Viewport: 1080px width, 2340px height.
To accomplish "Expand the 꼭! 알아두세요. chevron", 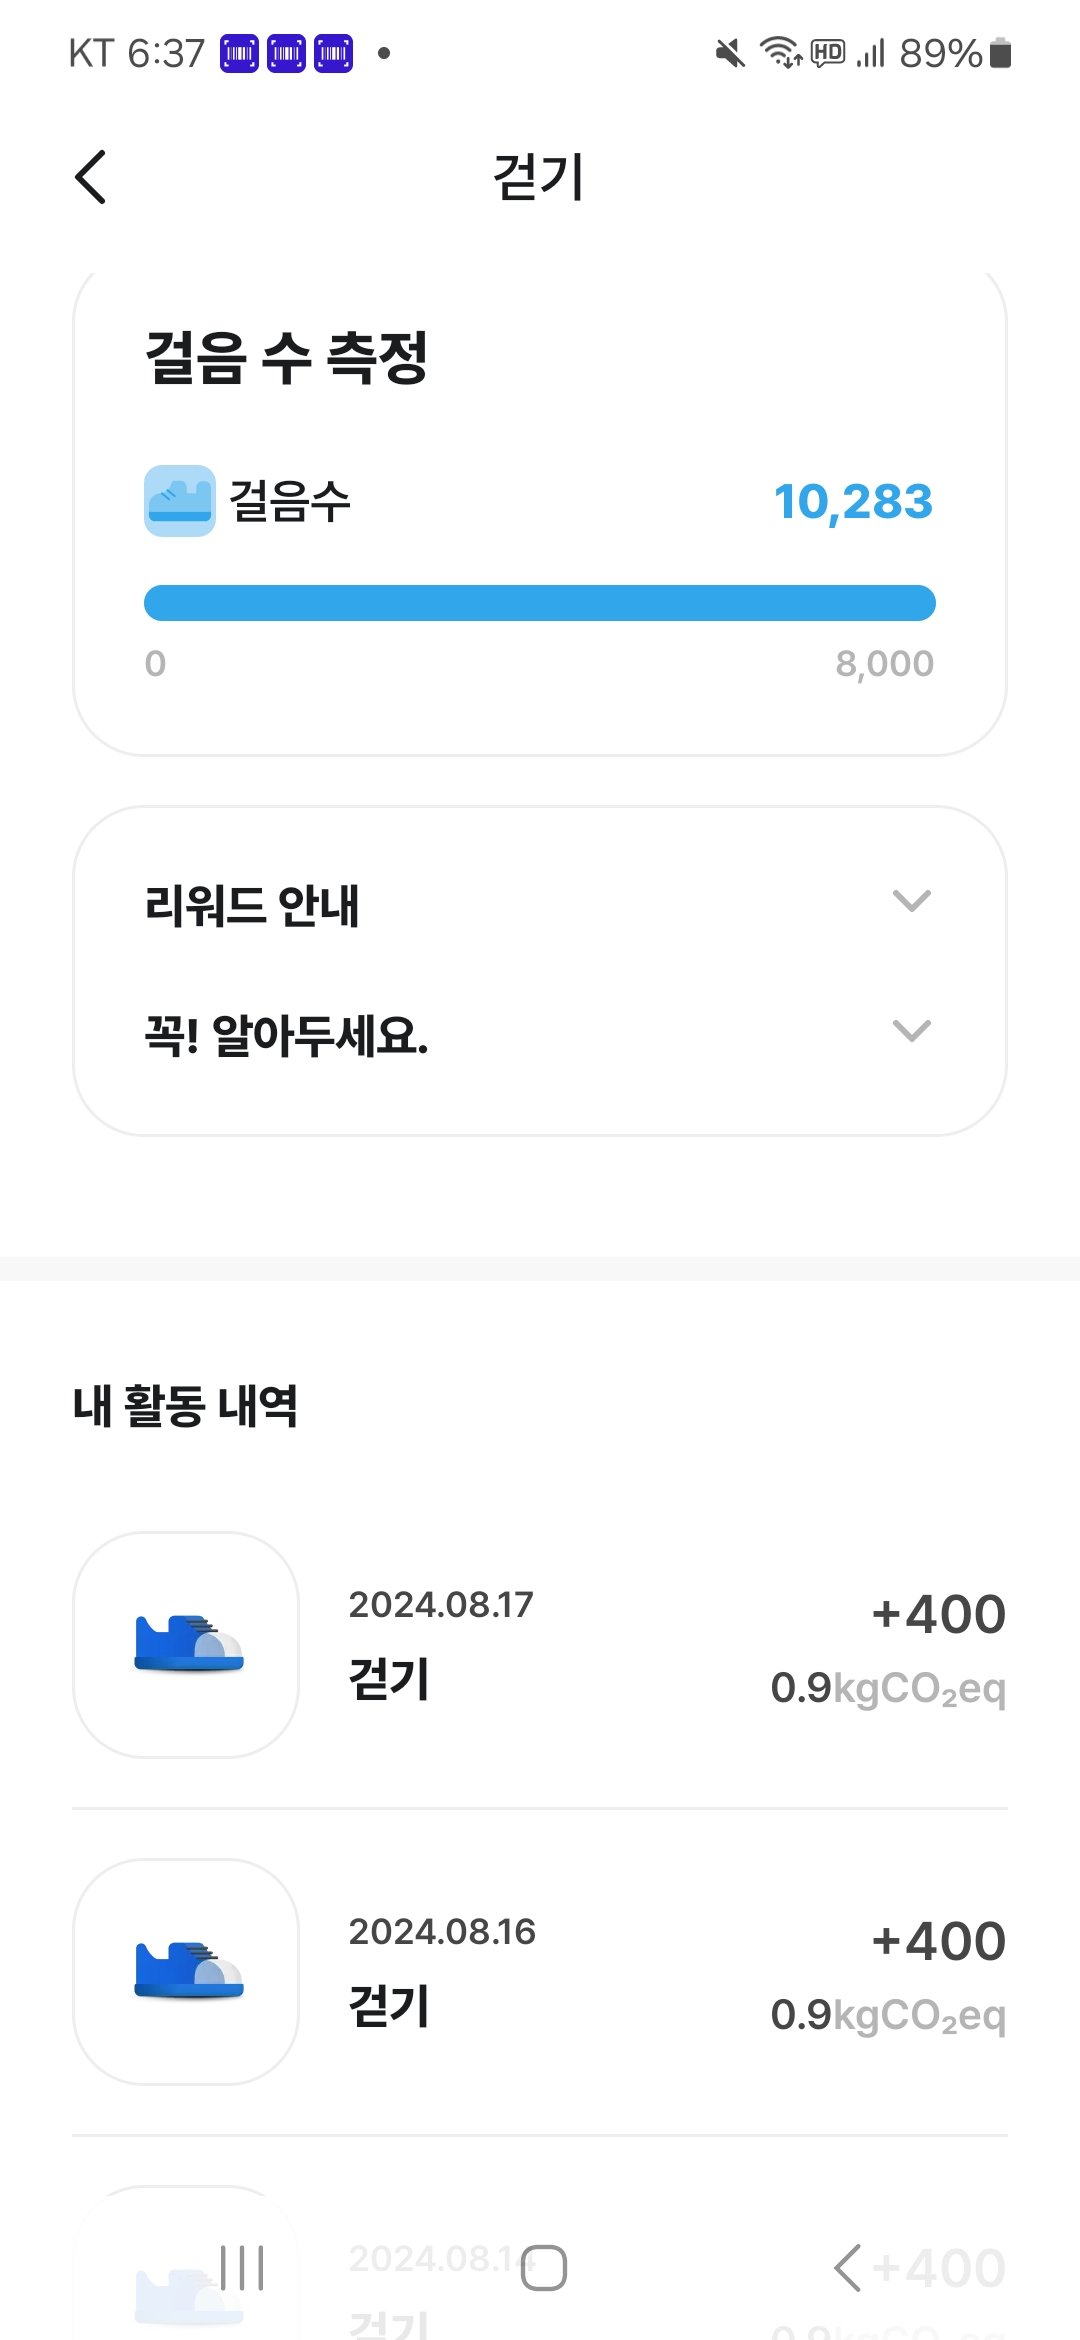I will click(911, 1031).
